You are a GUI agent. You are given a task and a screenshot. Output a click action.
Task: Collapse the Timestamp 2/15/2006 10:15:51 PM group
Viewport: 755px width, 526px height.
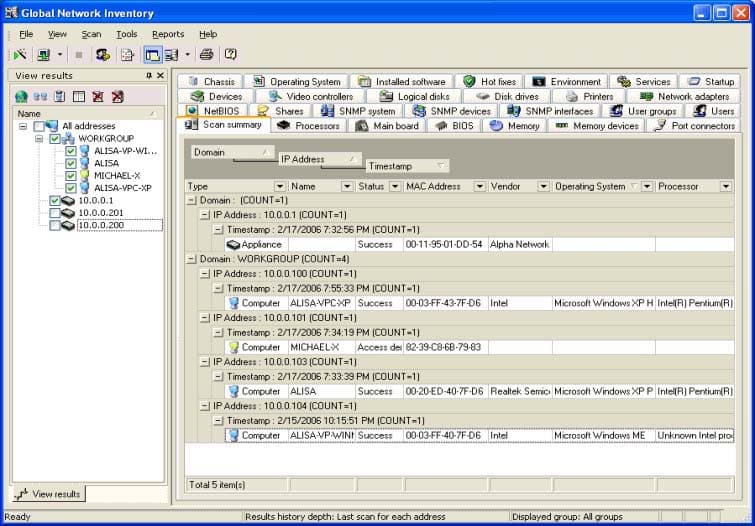218,421
